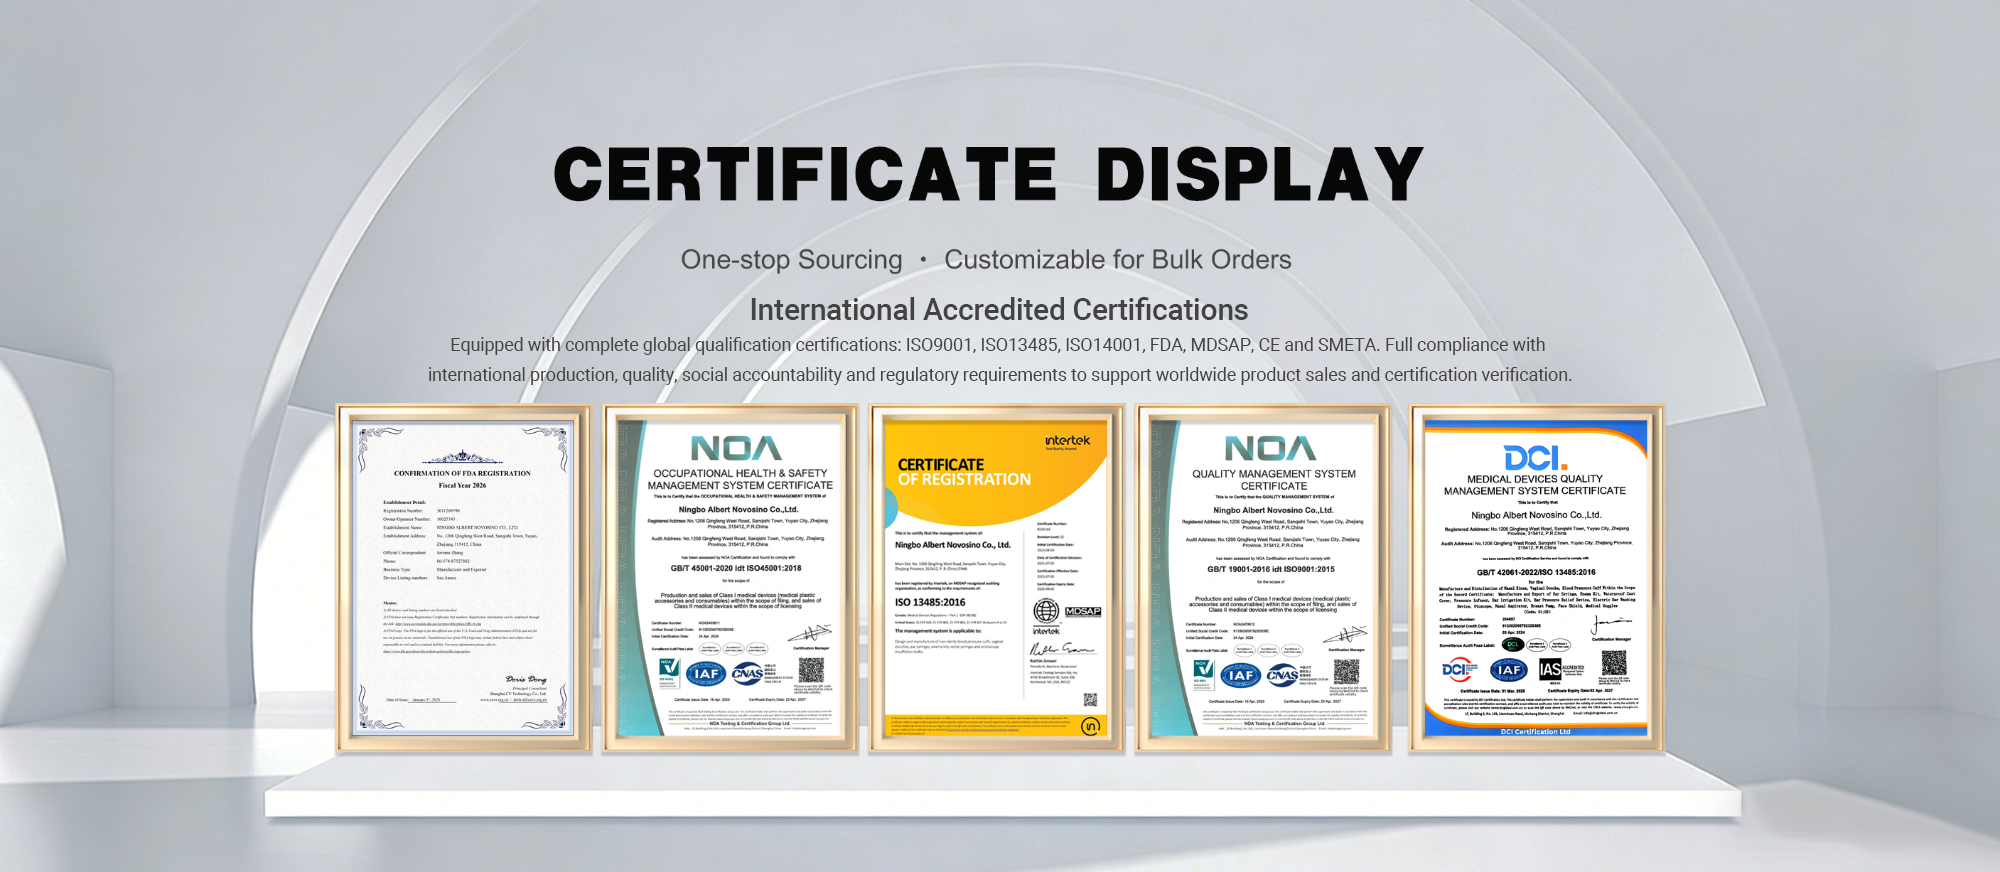
Task: Click the "CERTIFICATE DISPLAY" headline
Action: (x=989, y=174)
